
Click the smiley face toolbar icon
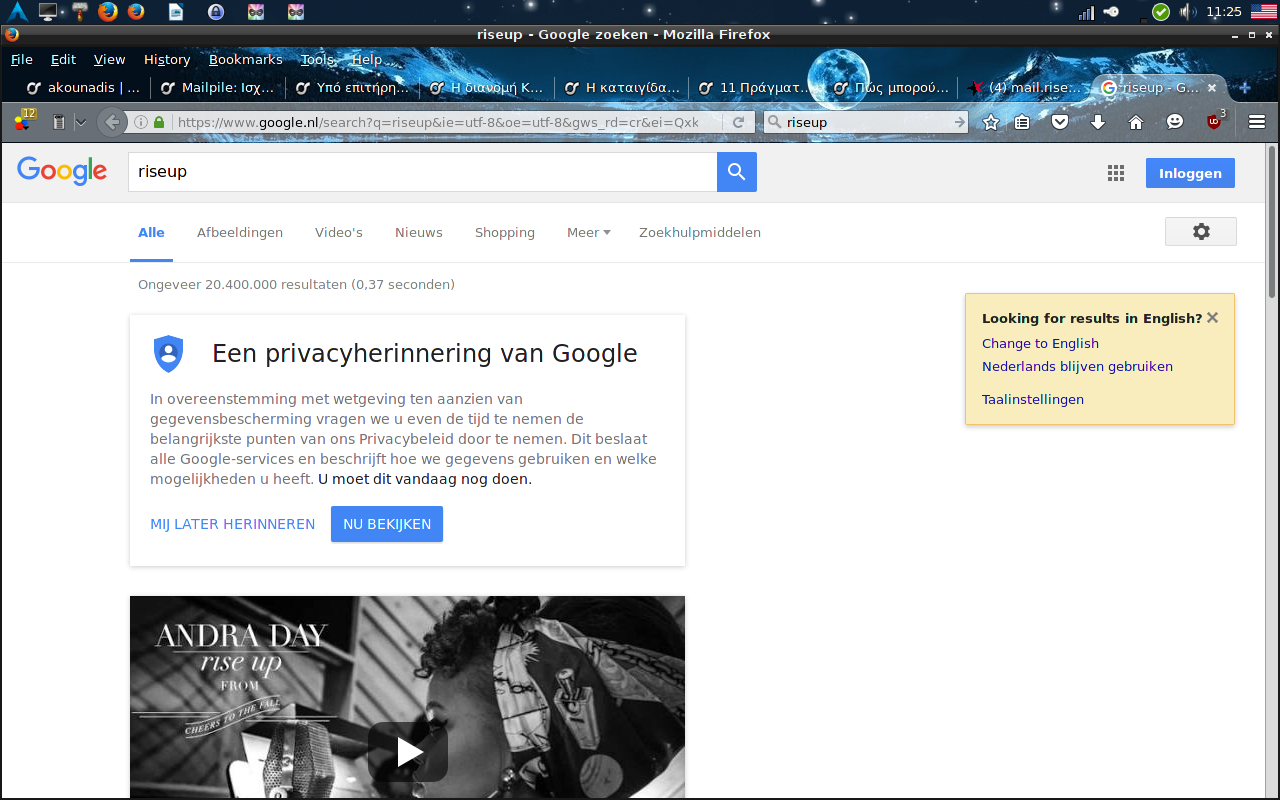[x=1175, y=122]
